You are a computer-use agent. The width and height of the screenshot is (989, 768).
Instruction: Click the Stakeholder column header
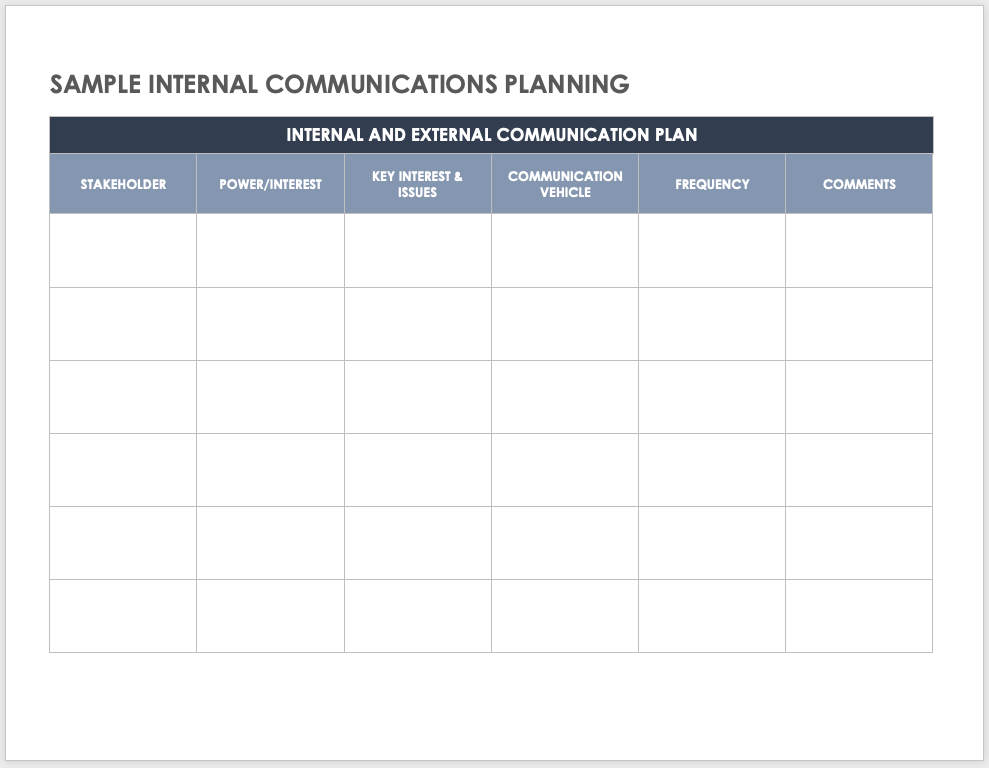click(x=123, y=184)
